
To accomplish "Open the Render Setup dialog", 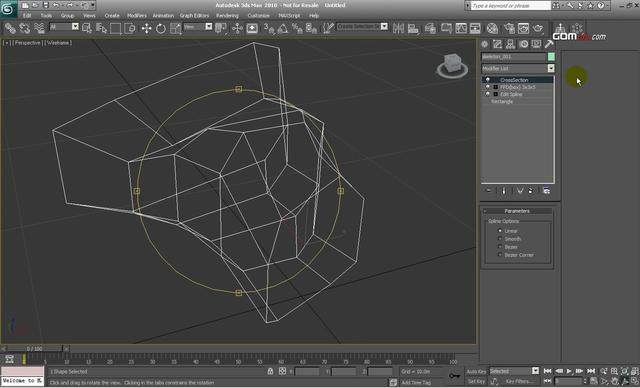I will pos(509,28).
